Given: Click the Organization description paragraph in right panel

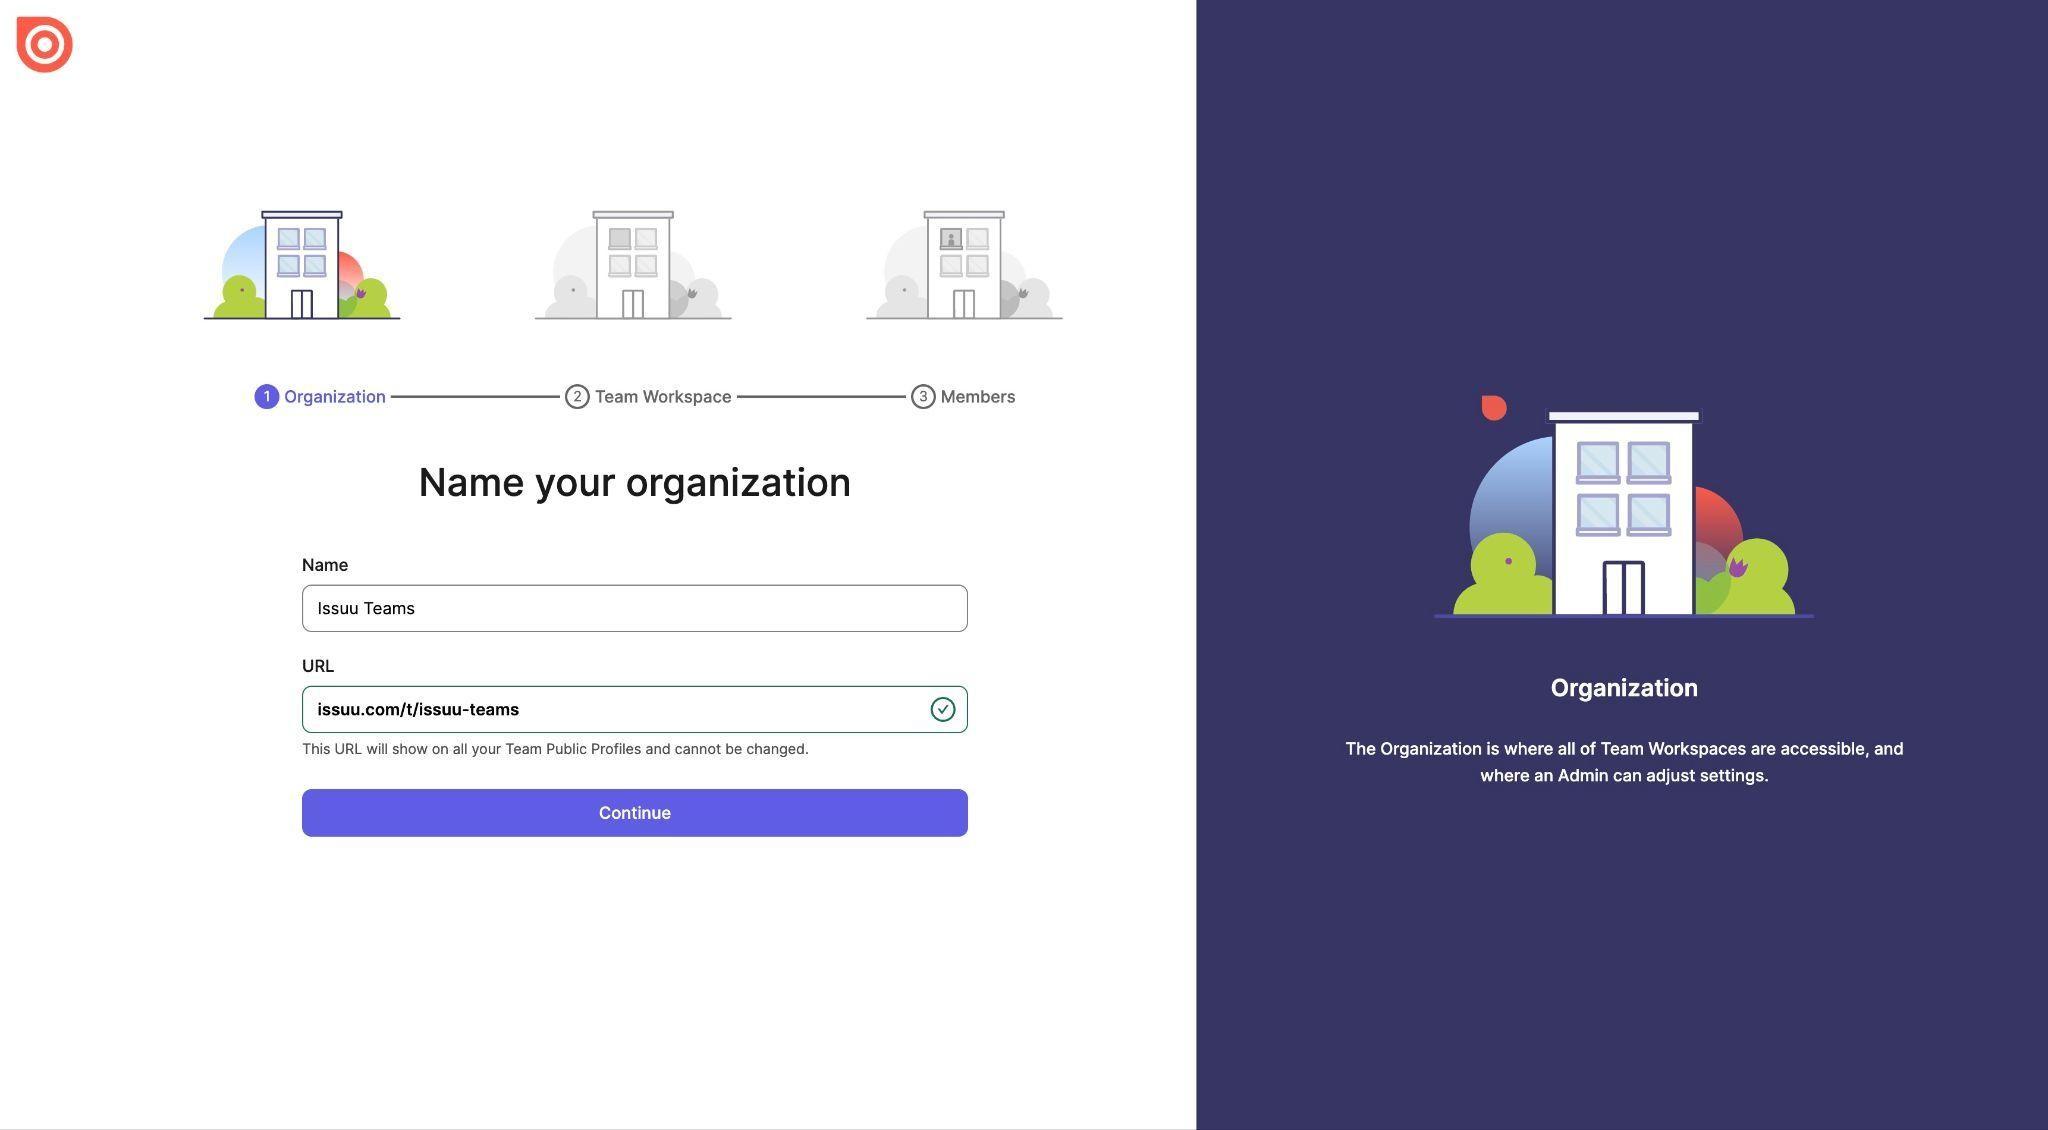Looking at the screenshot, I should pos(1624,762).
